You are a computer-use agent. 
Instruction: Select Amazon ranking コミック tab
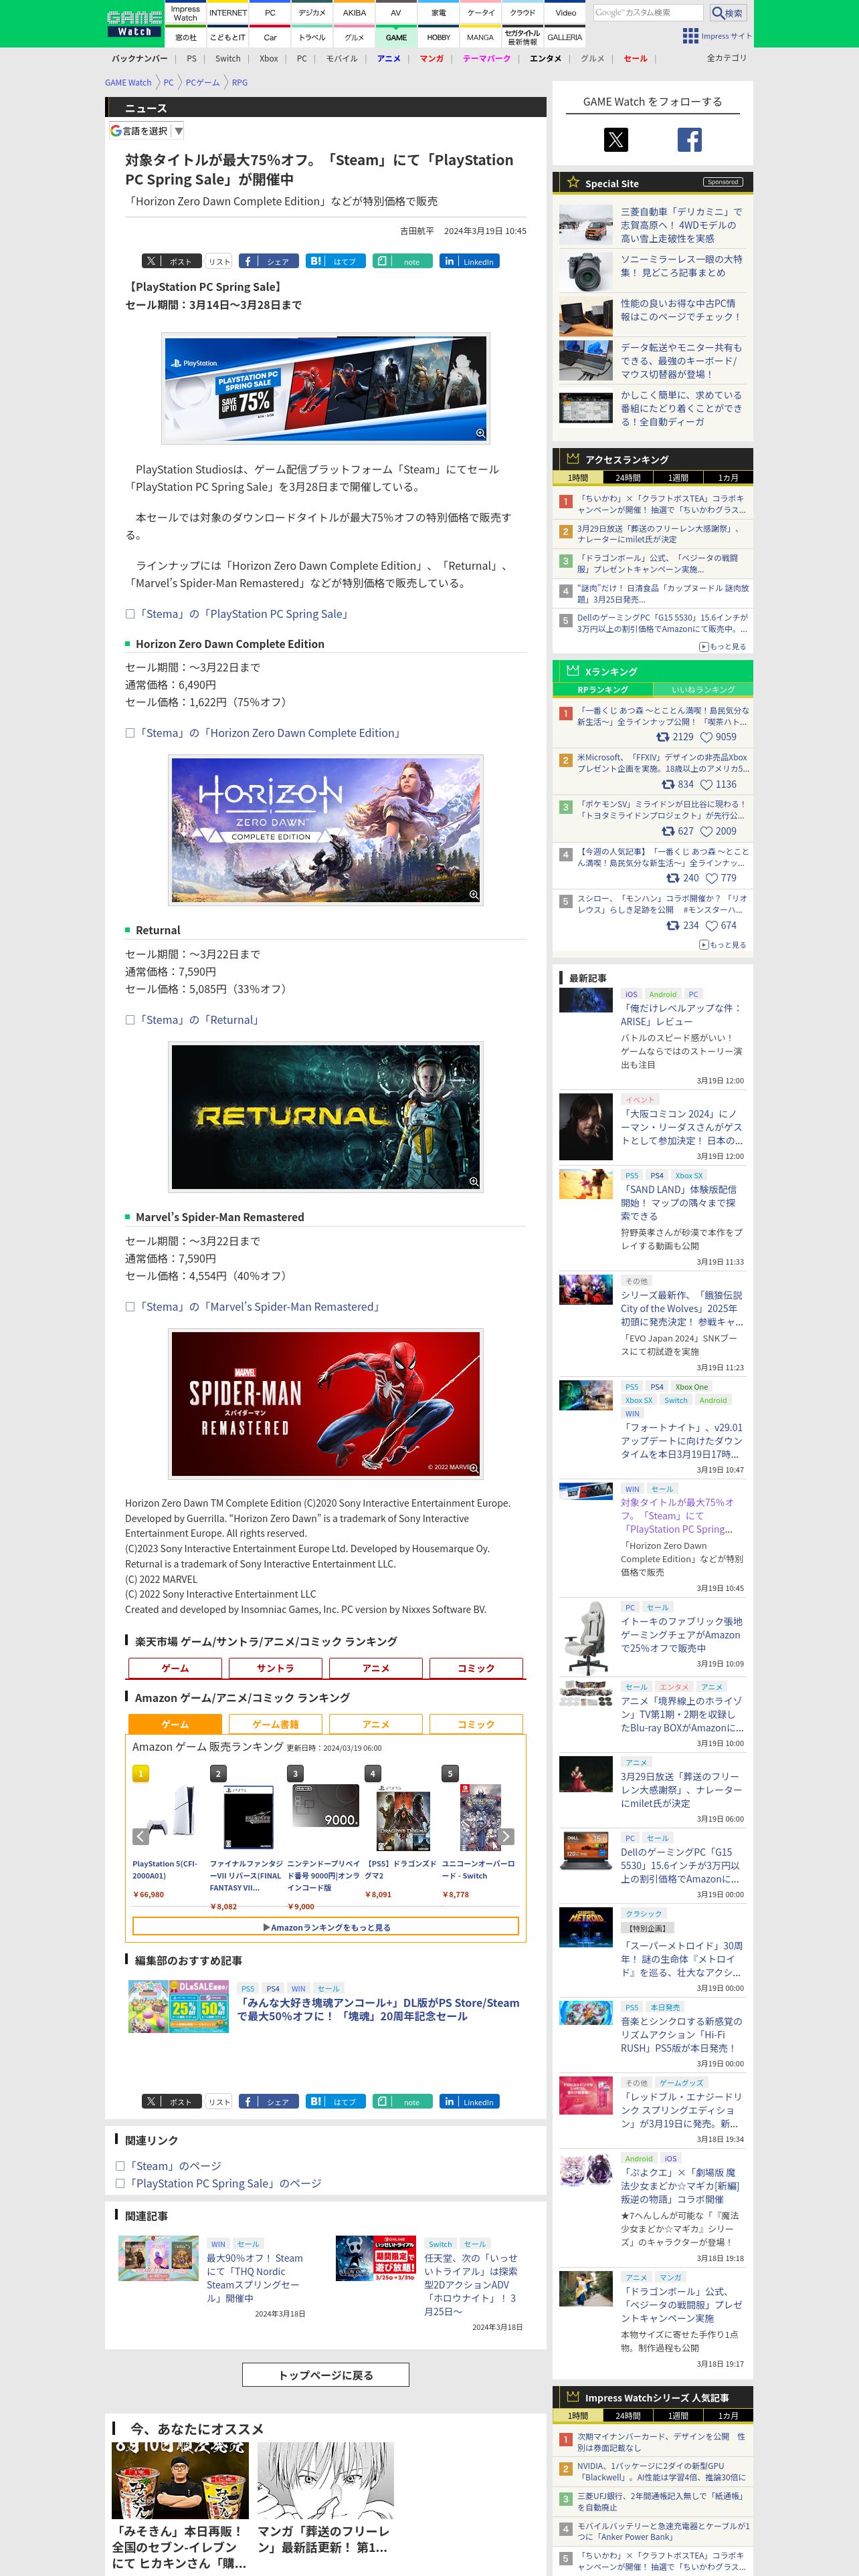[x=476, y=1723]
